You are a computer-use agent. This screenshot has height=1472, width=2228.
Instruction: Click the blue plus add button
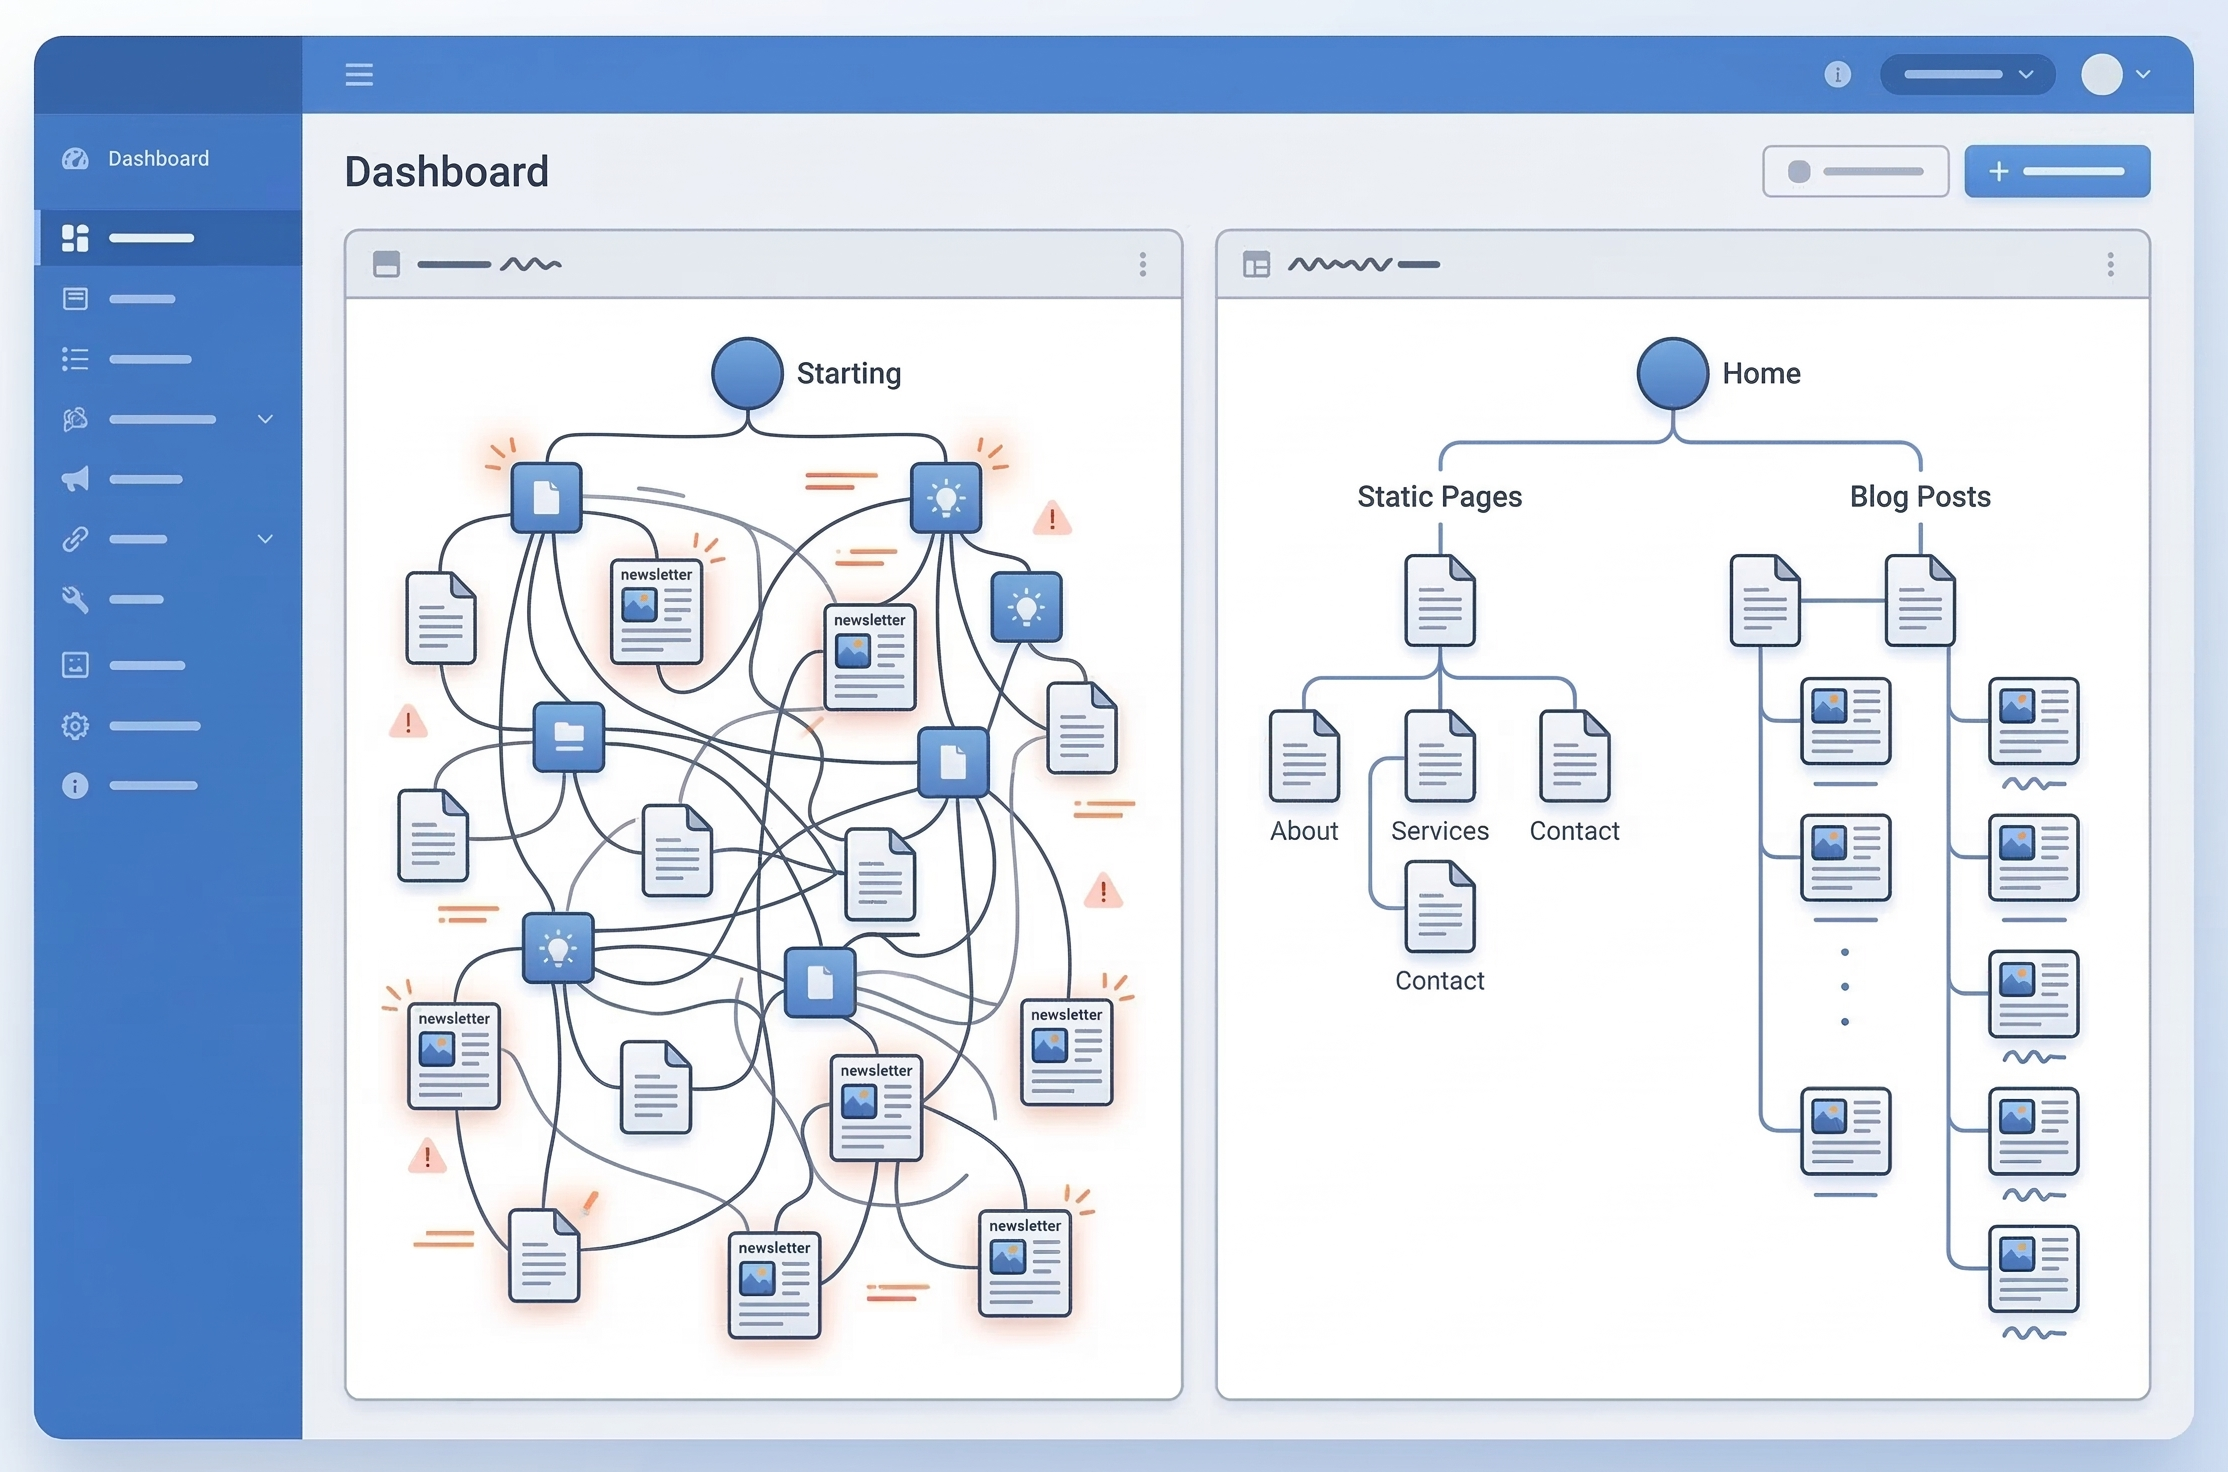(2056, 172)
